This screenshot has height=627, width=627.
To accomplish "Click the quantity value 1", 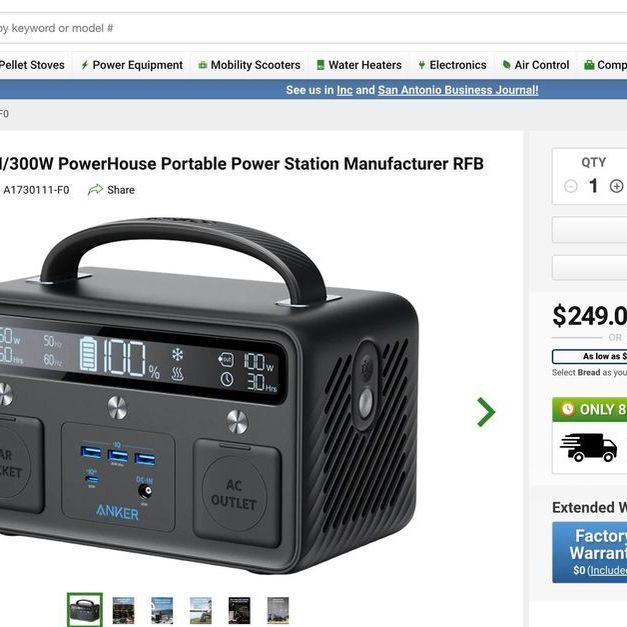I will [593, 186].
